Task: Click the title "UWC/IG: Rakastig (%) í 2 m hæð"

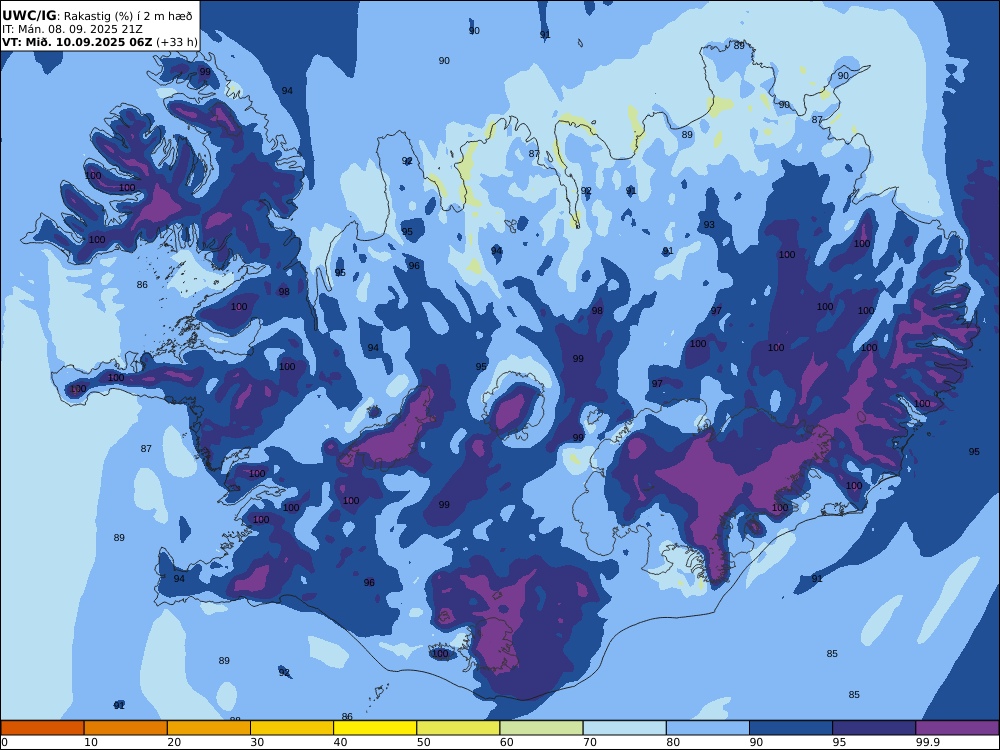Action: click(x=97, y=16)
